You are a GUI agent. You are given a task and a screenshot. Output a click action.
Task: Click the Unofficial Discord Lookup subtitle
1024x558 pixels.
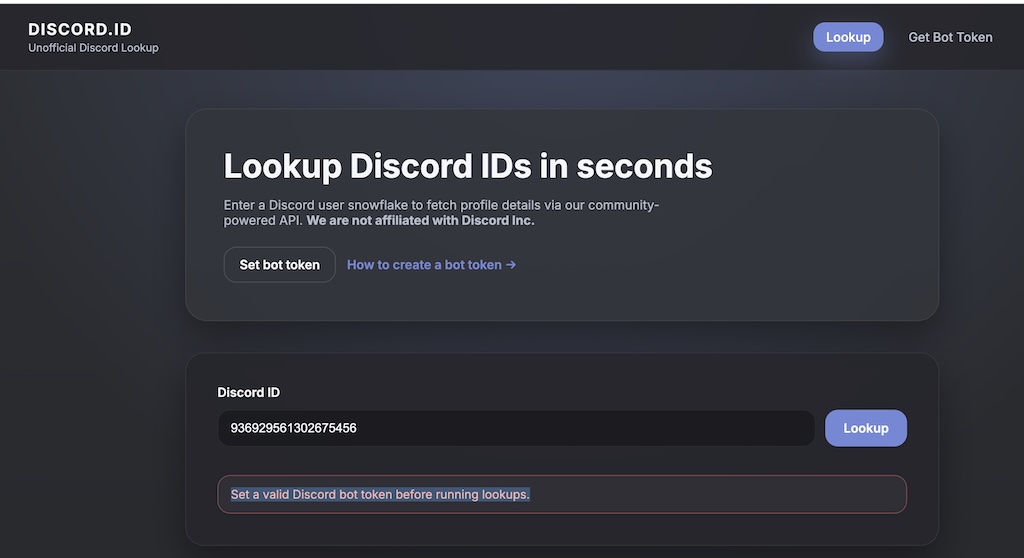(93, 48)
